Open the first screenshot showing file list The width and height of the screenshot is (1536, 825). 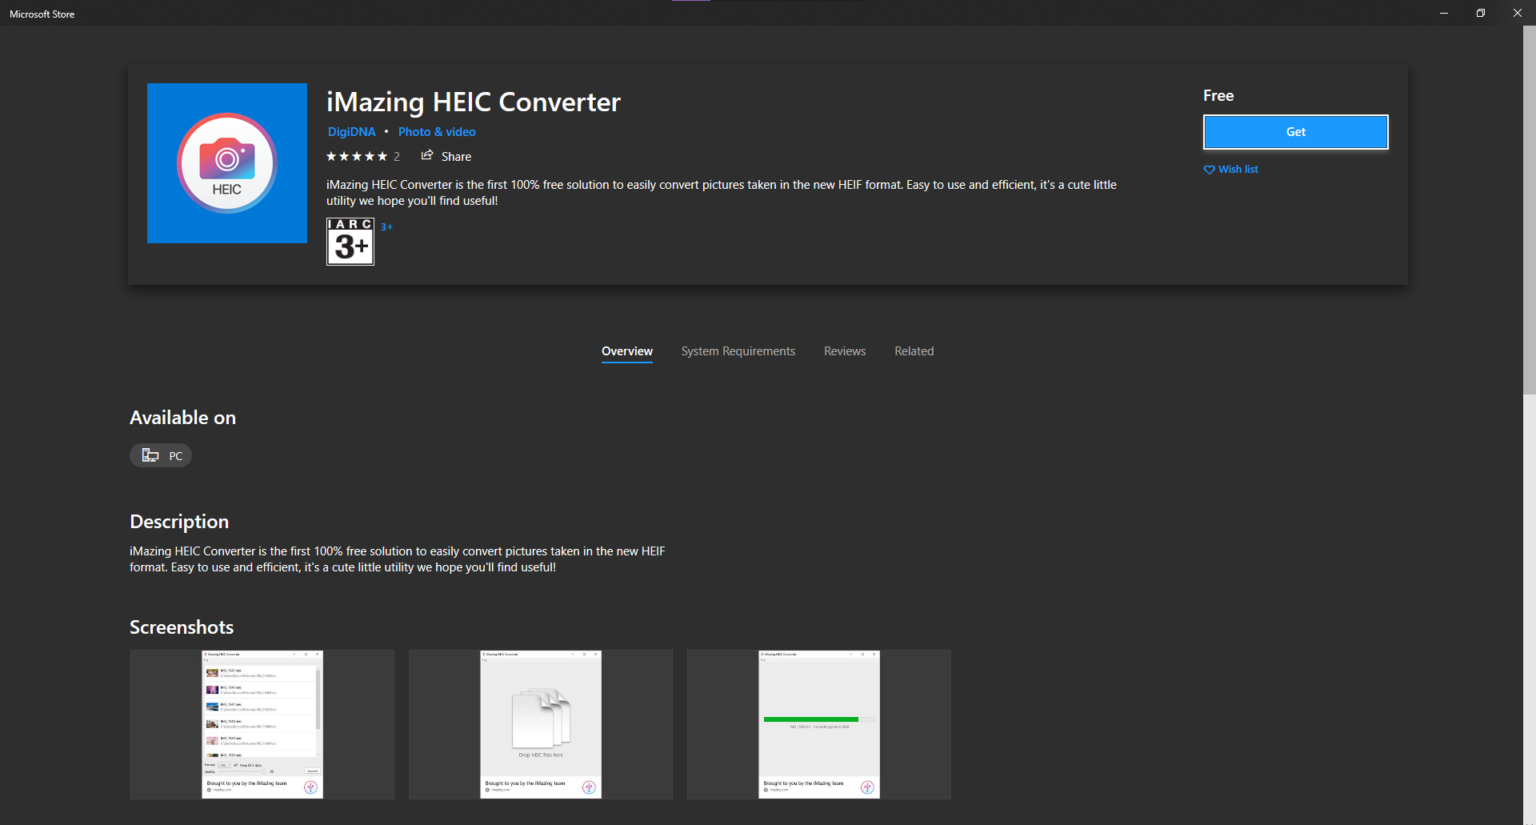click(261, 724)
